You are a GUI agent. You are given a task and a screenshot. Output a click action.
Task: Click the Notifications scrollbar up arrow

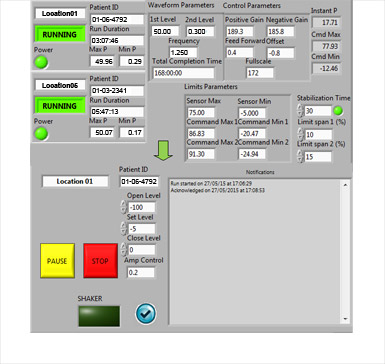(345, 185)
